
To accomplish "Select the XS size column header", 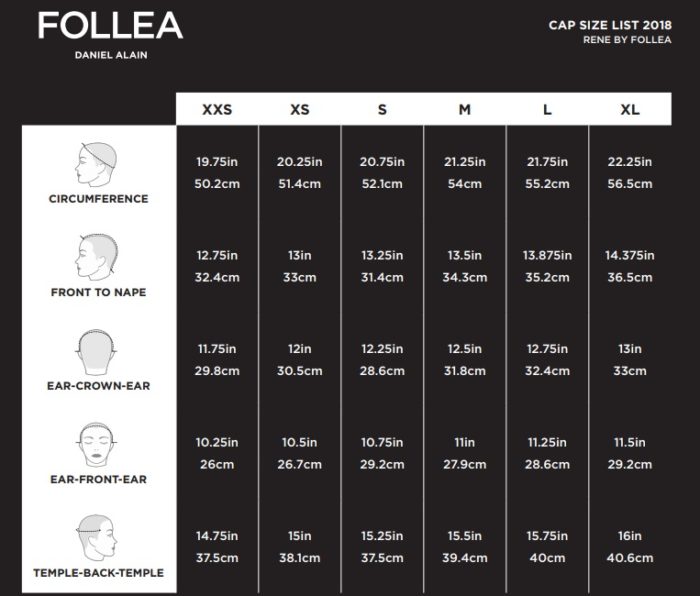I will [300, 109].
